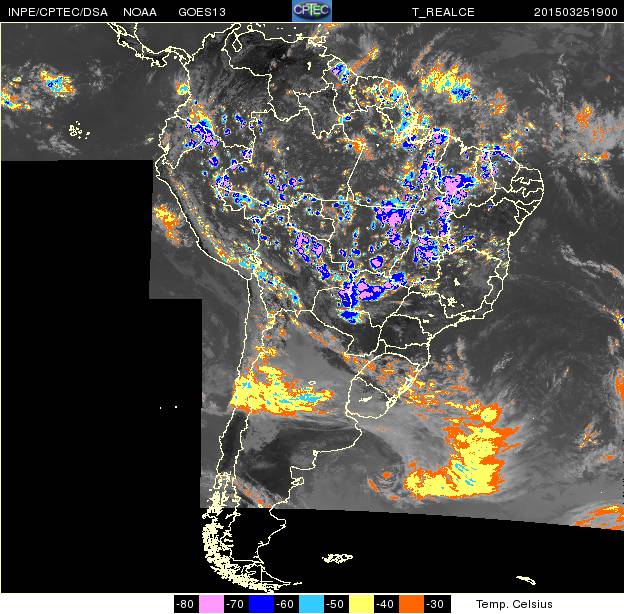Click the pink -80 to -70 legend swatch
Screen dimensions: 624x614
pyautogui.click(x=211, y=604)
